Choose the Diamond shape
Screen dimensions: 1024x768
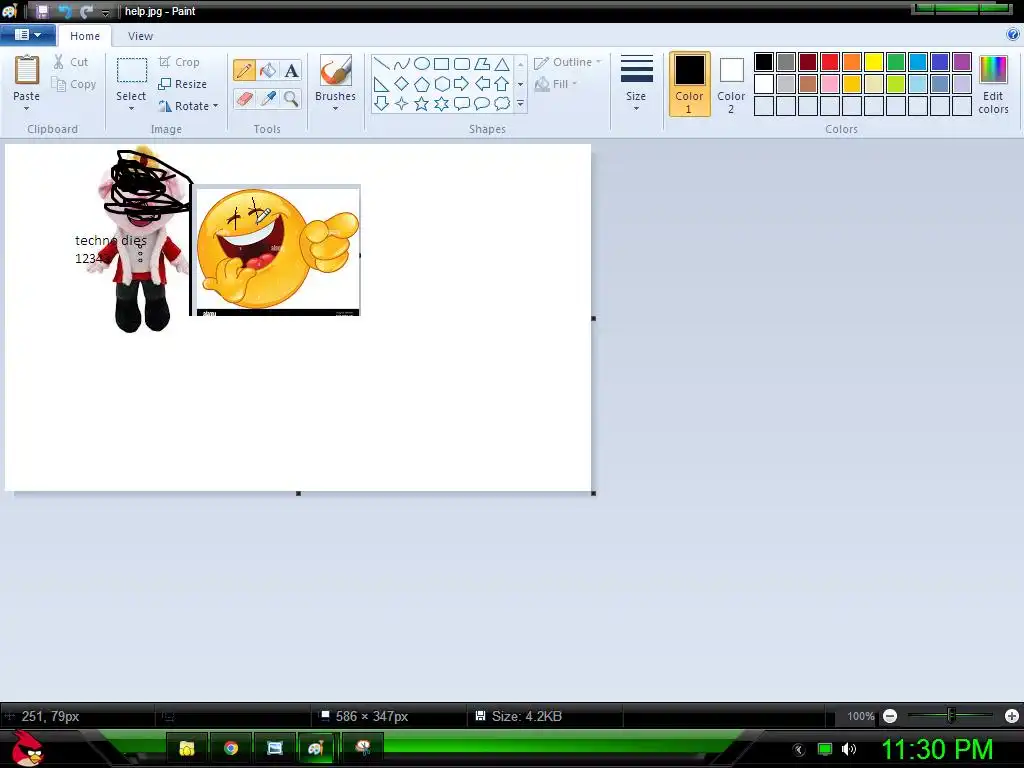tap(402, 84)
